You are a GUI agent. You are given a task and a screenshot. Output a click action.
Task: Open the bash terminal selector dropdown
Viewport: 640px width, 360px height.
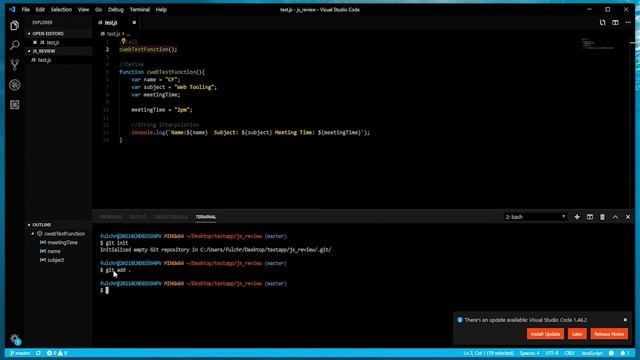point(535,217)
